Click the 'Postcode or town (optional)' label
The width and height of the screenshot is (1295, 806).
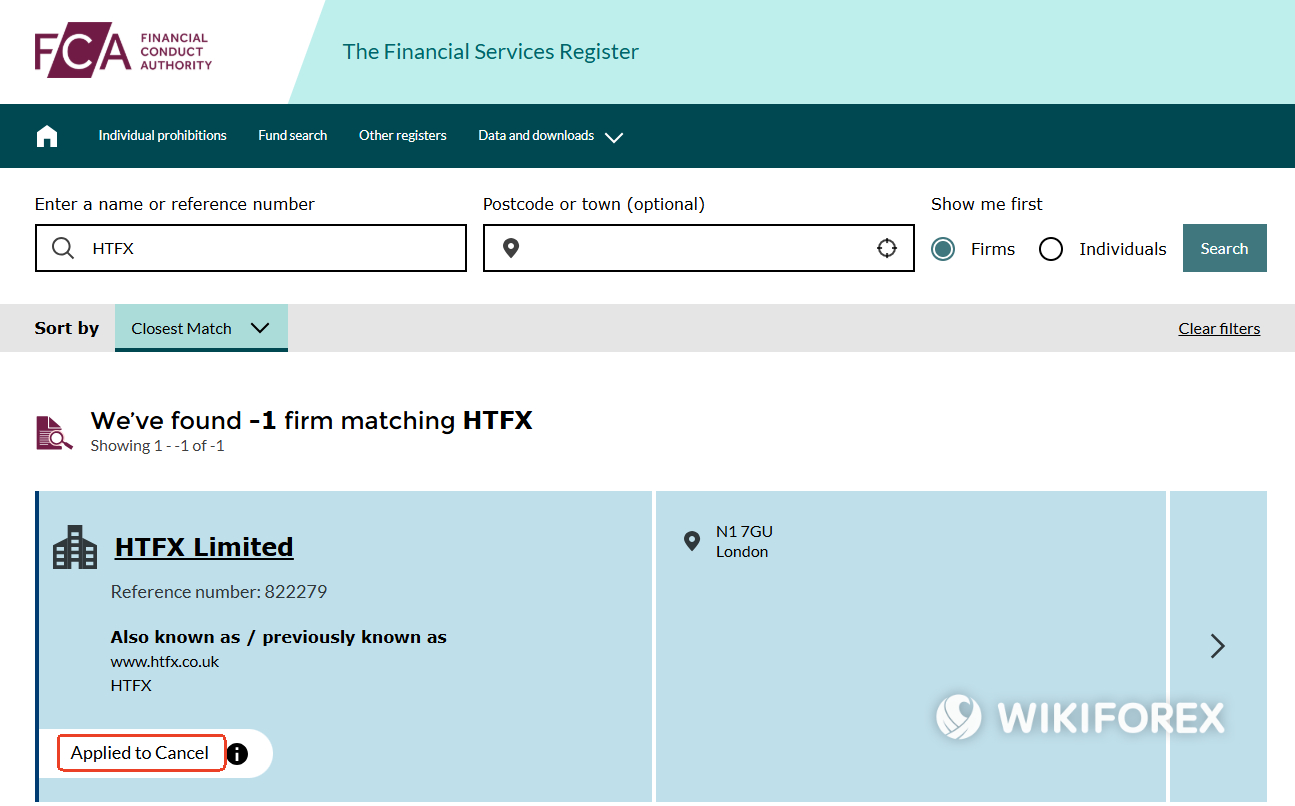pyautogui.click(x=594, y=204)
